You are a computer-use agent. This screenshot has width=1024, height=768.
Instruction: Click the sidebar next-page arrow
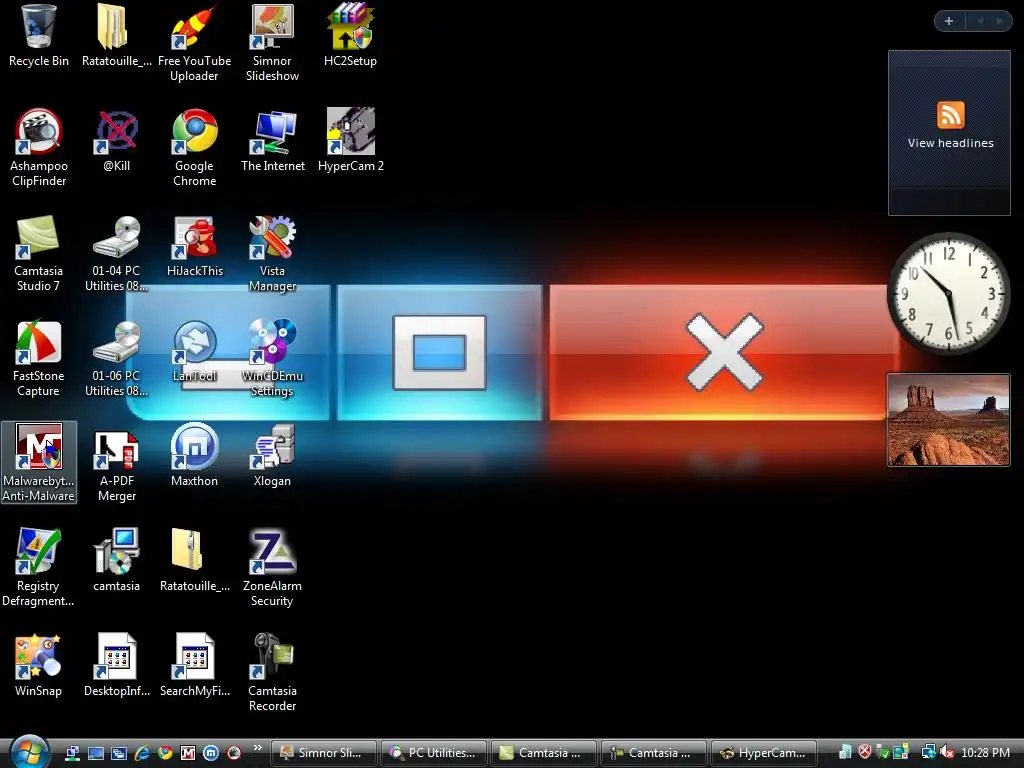coord(999,21)
